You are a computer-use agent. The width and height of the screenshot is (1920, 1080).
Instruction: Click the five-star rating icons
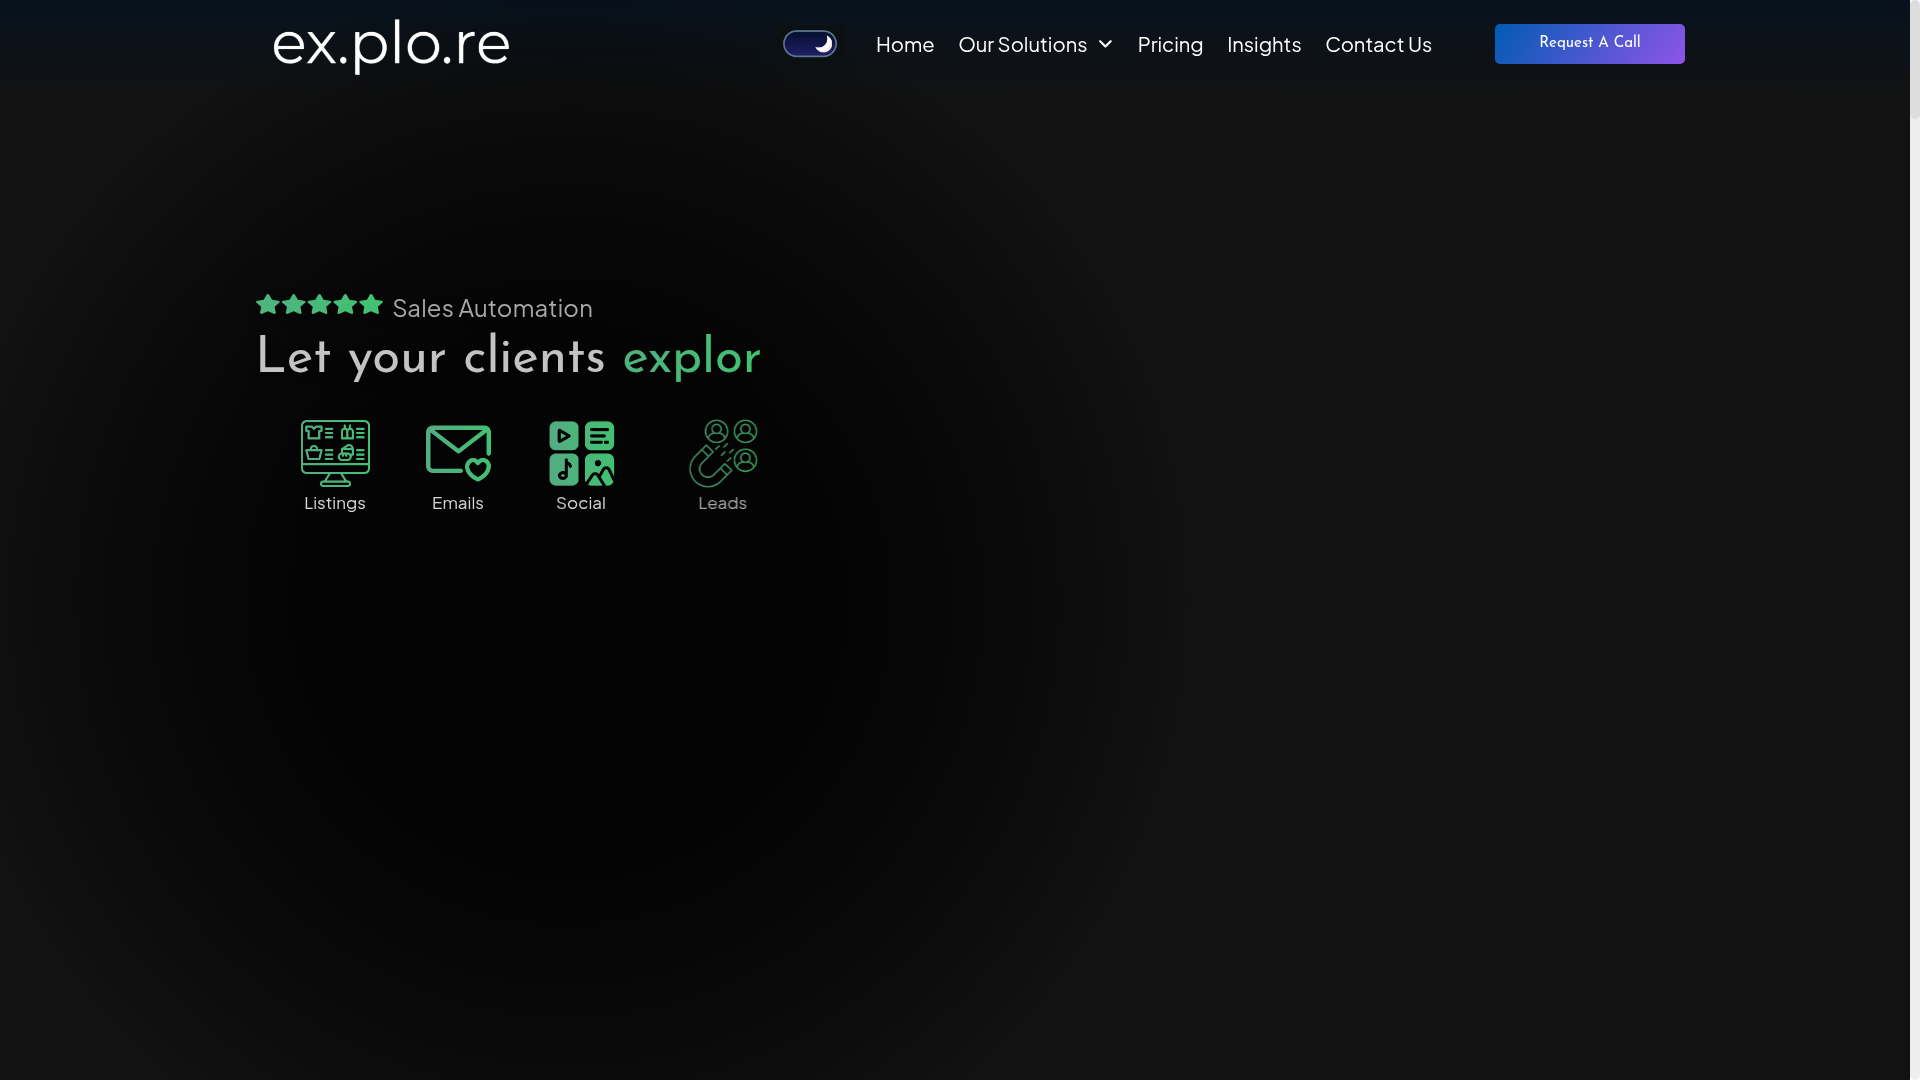pyautogui.click(x=320, y=304)
